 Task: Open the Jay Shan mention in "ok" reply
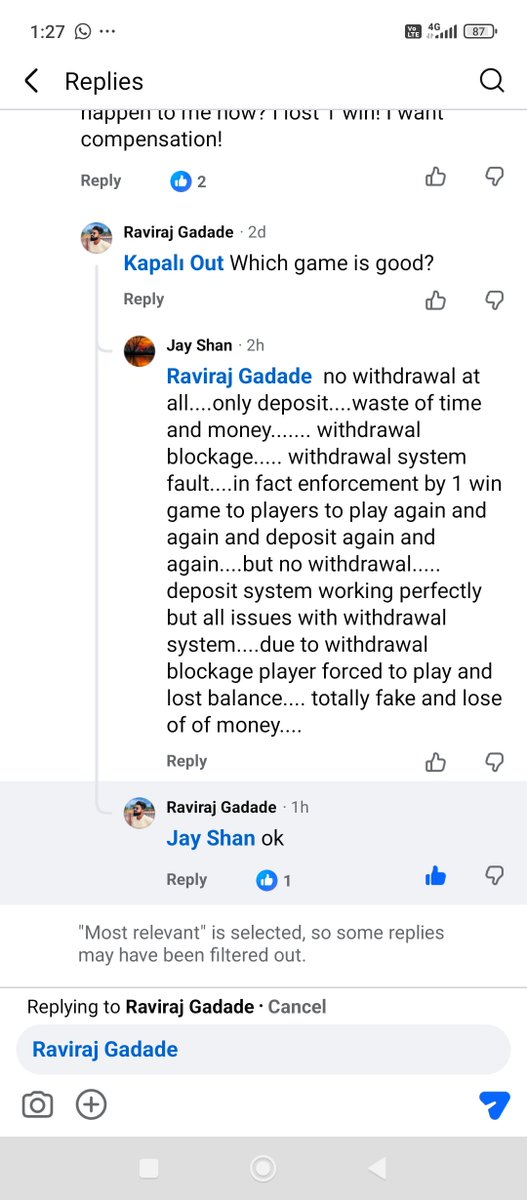coord(210,838)
